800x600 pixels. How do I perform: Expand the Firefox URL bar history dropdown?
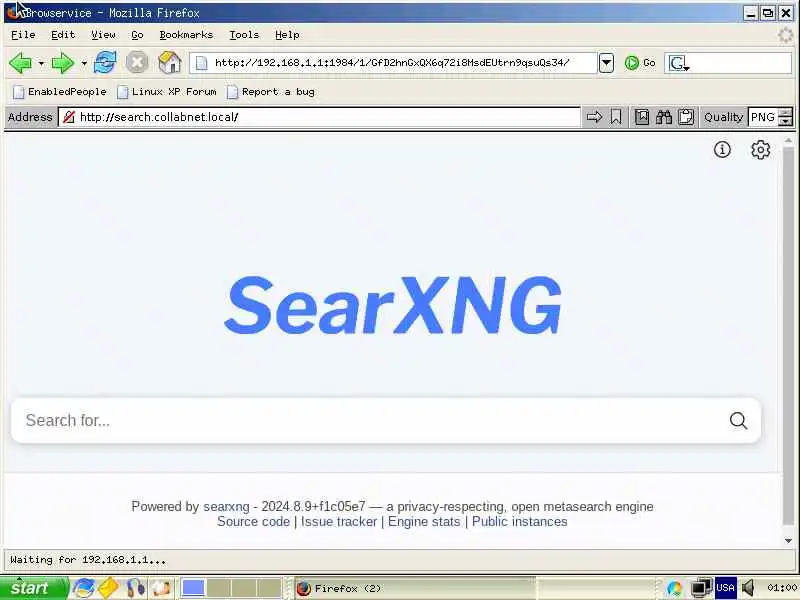606,63
